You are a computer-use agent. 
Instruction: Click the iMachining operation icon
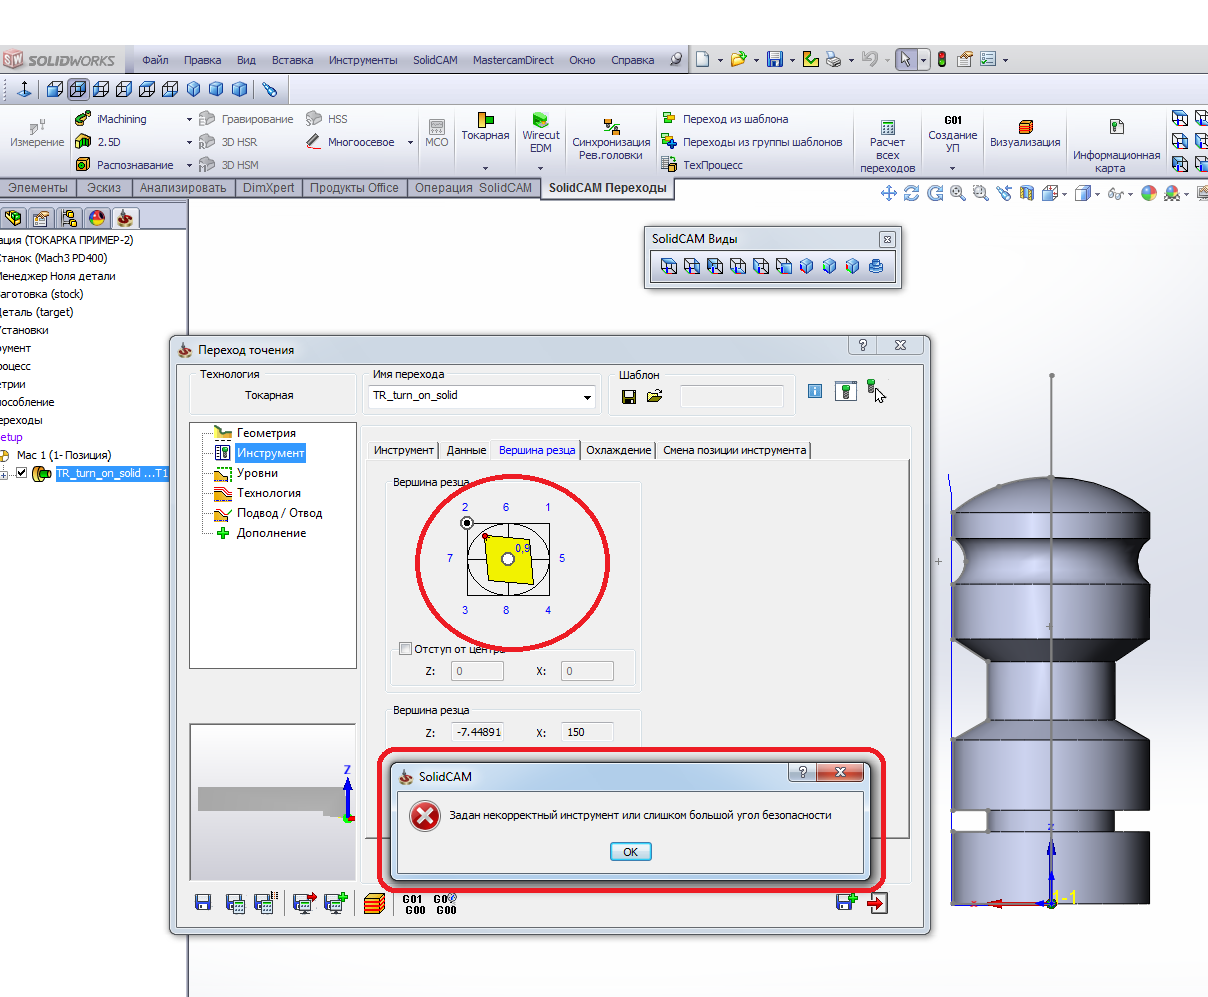coord(83,119)
